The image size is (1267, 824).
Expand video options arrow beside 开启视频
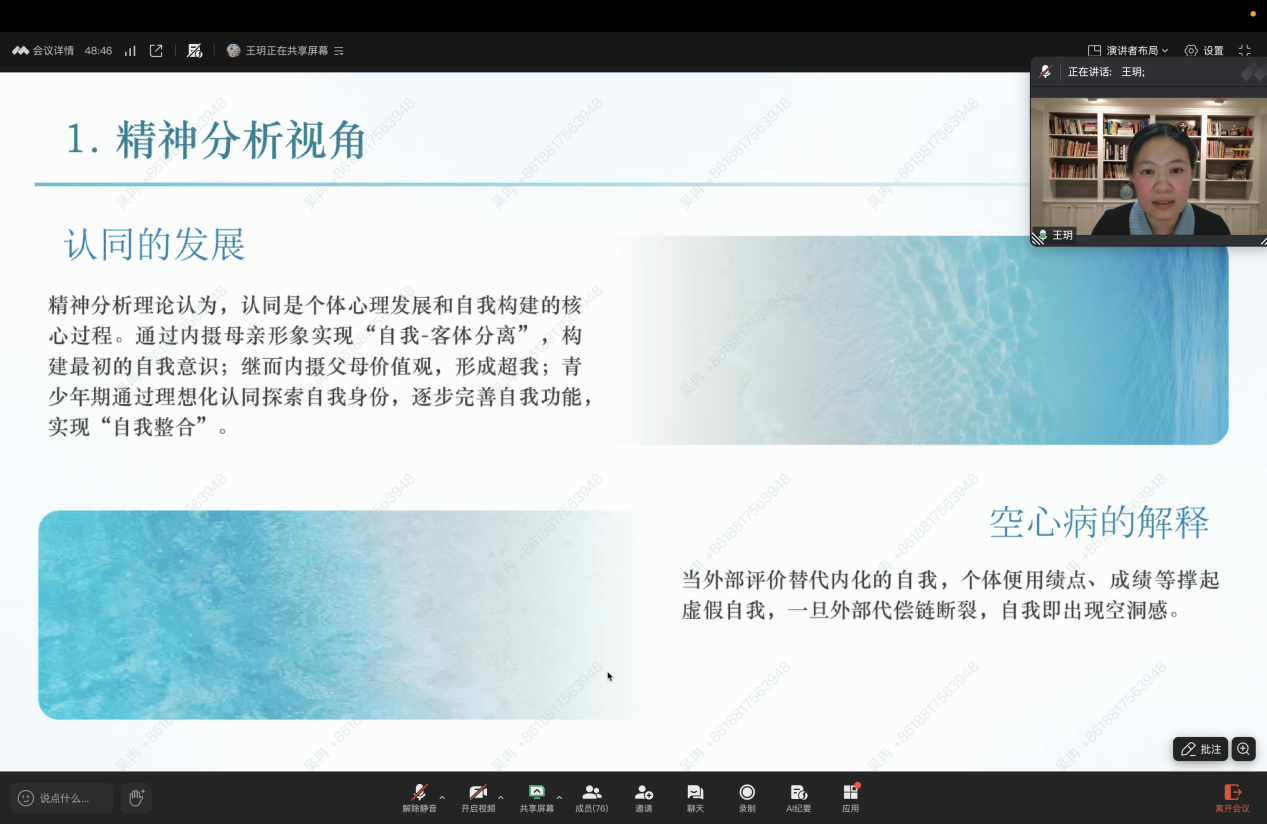[501, 797]
